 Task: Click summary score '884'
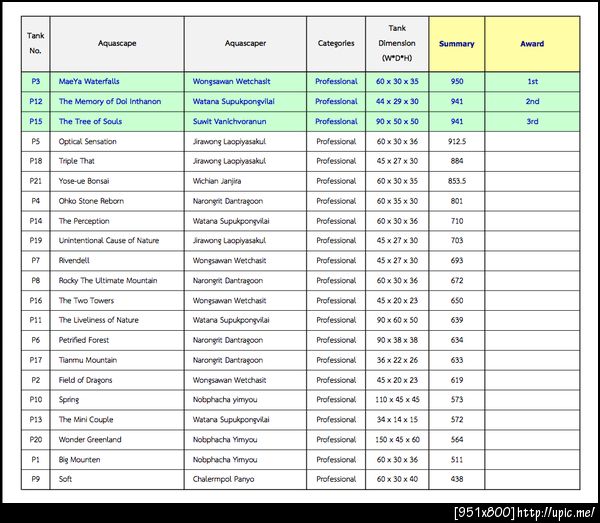pos(457,161)
